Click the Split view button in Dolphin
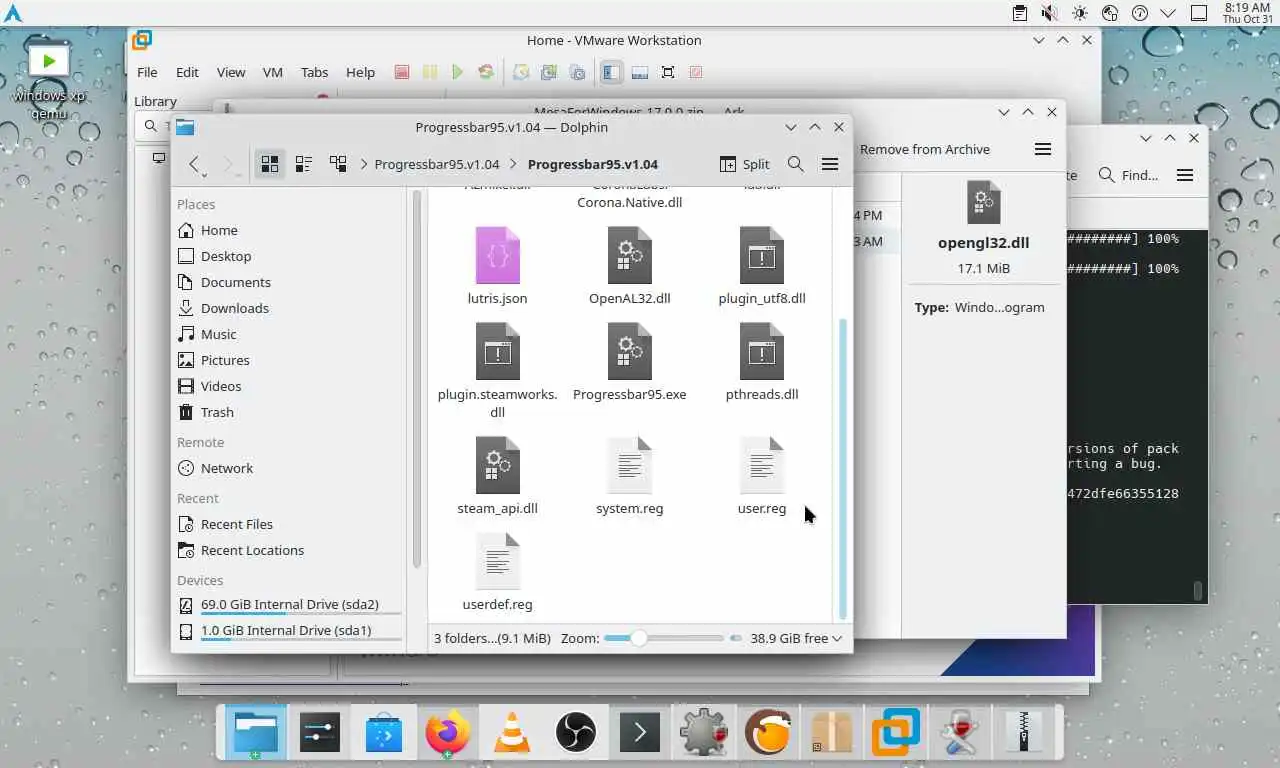This screenshot has height=768, width=1280. pos(745,164)
